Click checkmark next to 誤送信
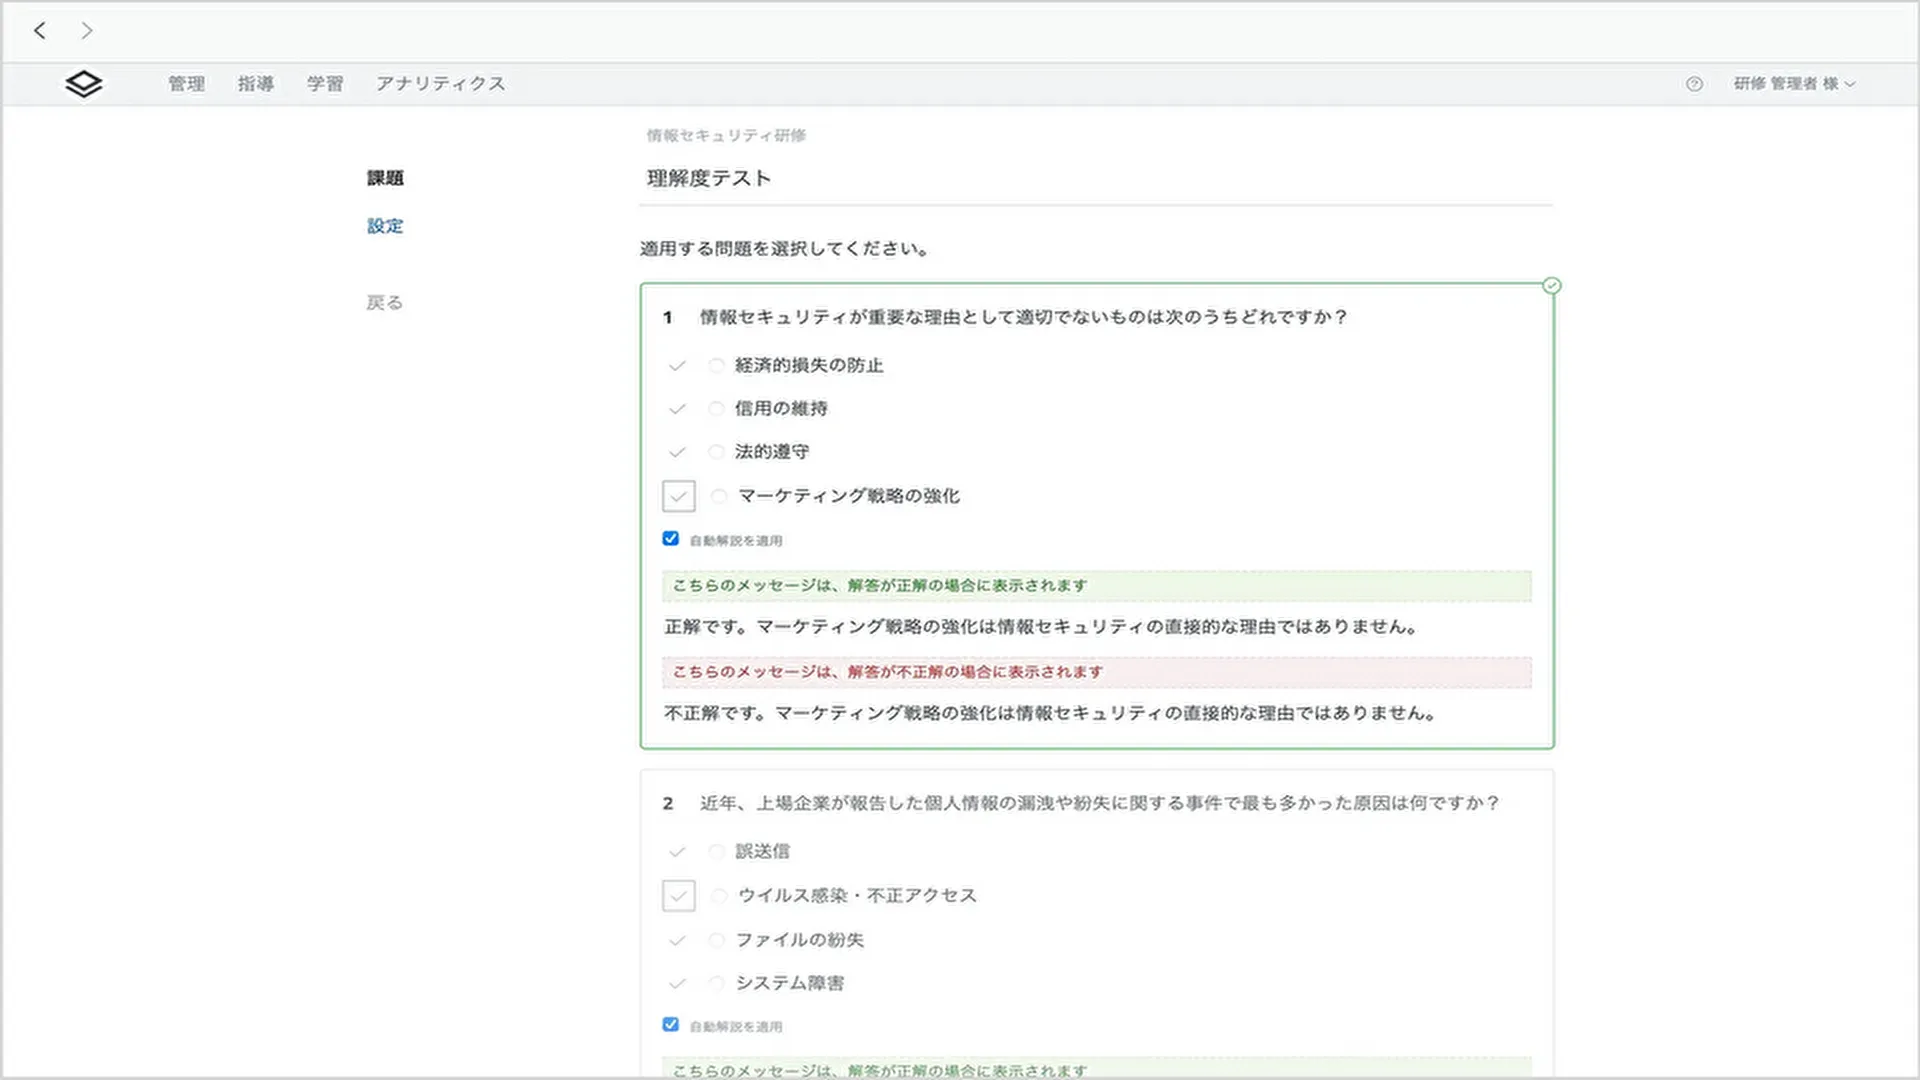The width and height of the screenshot is (1920, 1080). point(677,852)
